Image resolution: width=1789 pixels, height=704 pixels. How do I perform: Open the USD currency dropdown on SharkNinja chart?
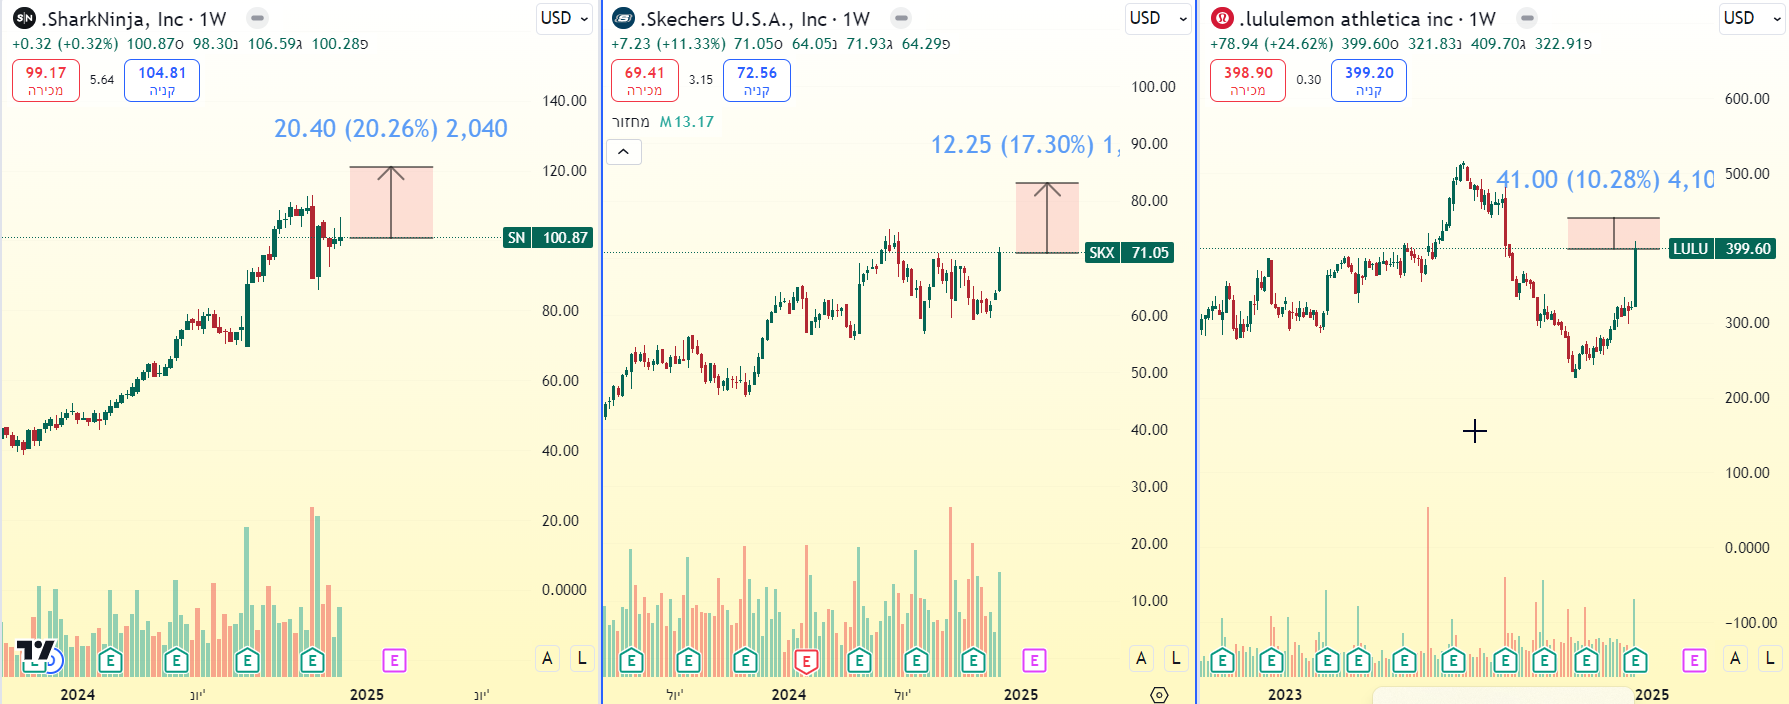(x=563, y=17)
